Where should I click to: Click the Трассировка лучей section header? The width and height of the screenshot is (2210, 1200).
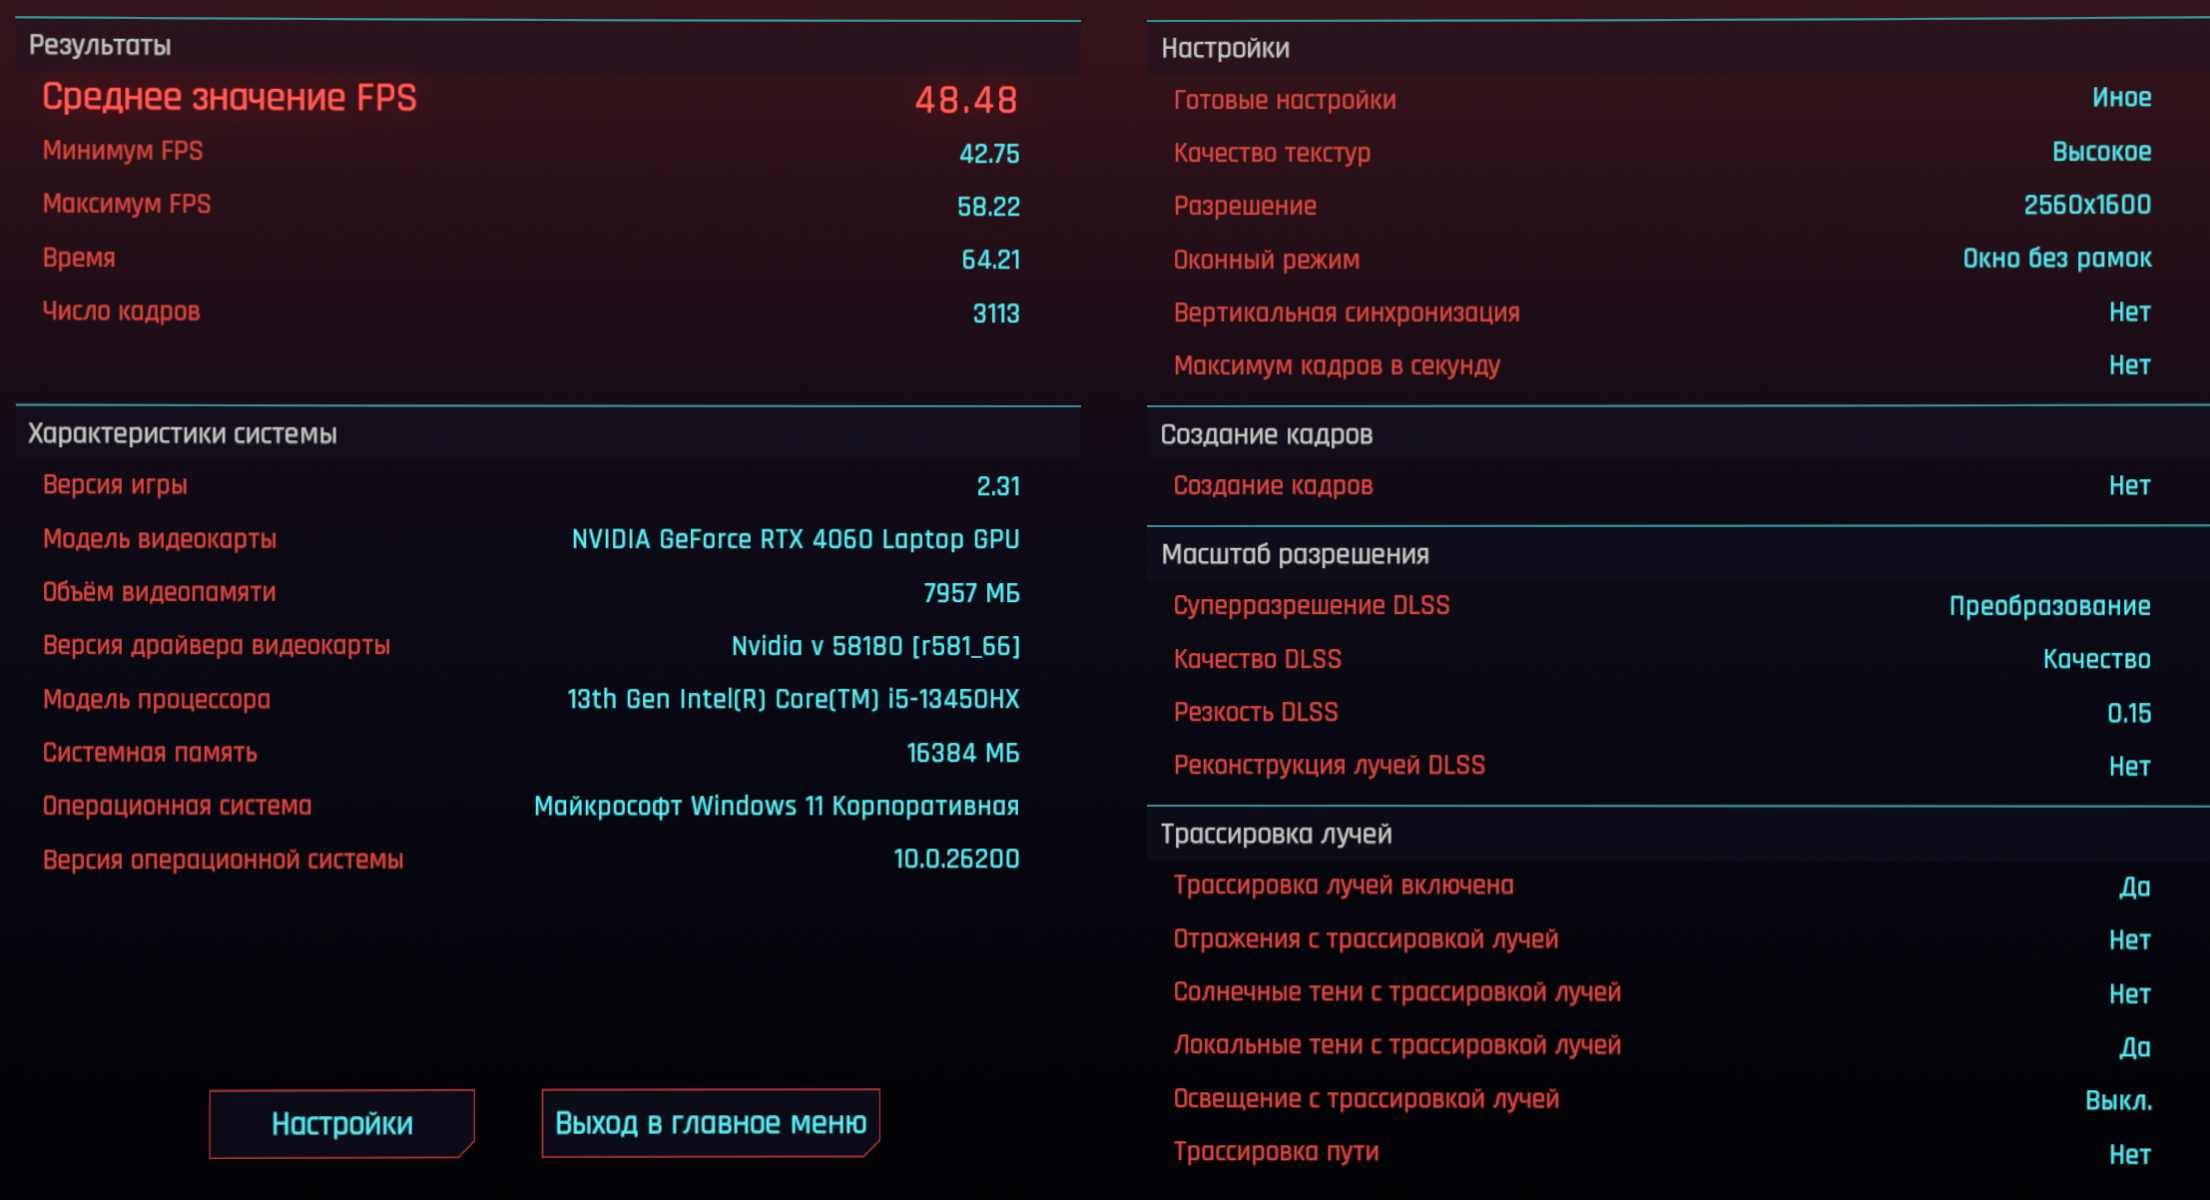pyautogui.click(x=1276, y=834)
